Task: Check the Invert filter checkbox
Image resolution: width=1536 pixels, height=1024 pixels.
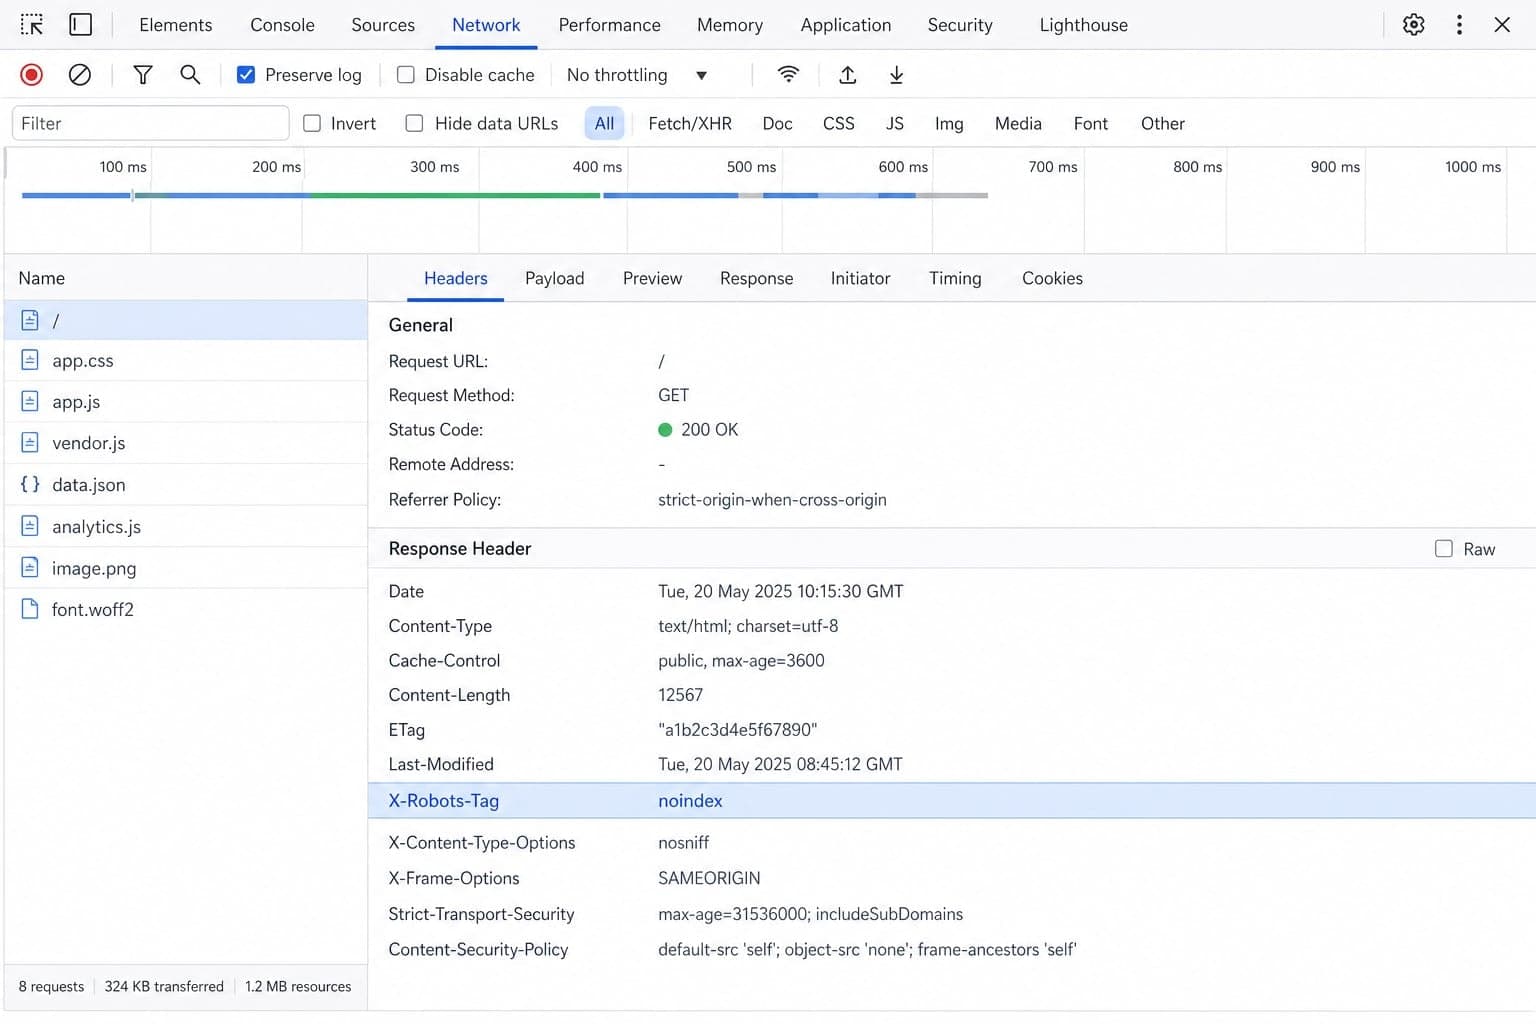Action: (x=312, y=123)
